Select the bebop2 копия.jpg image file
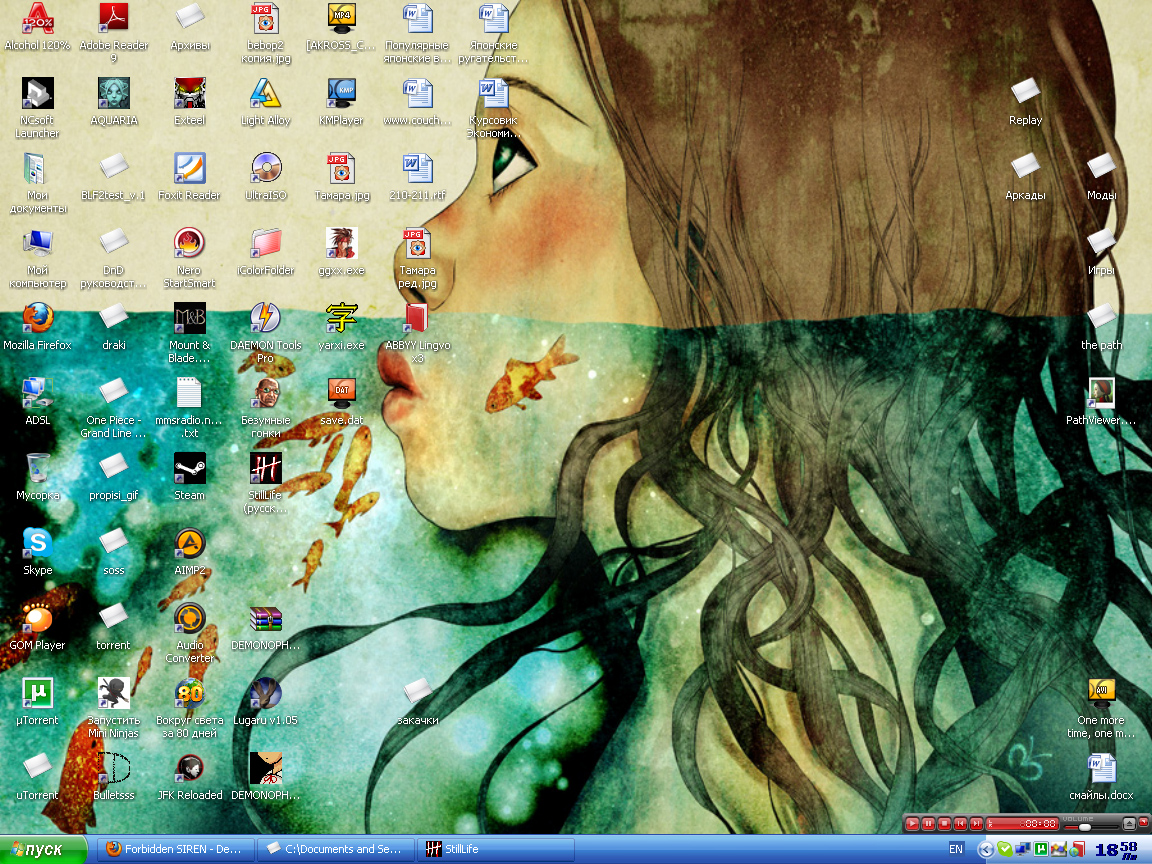 266,33
